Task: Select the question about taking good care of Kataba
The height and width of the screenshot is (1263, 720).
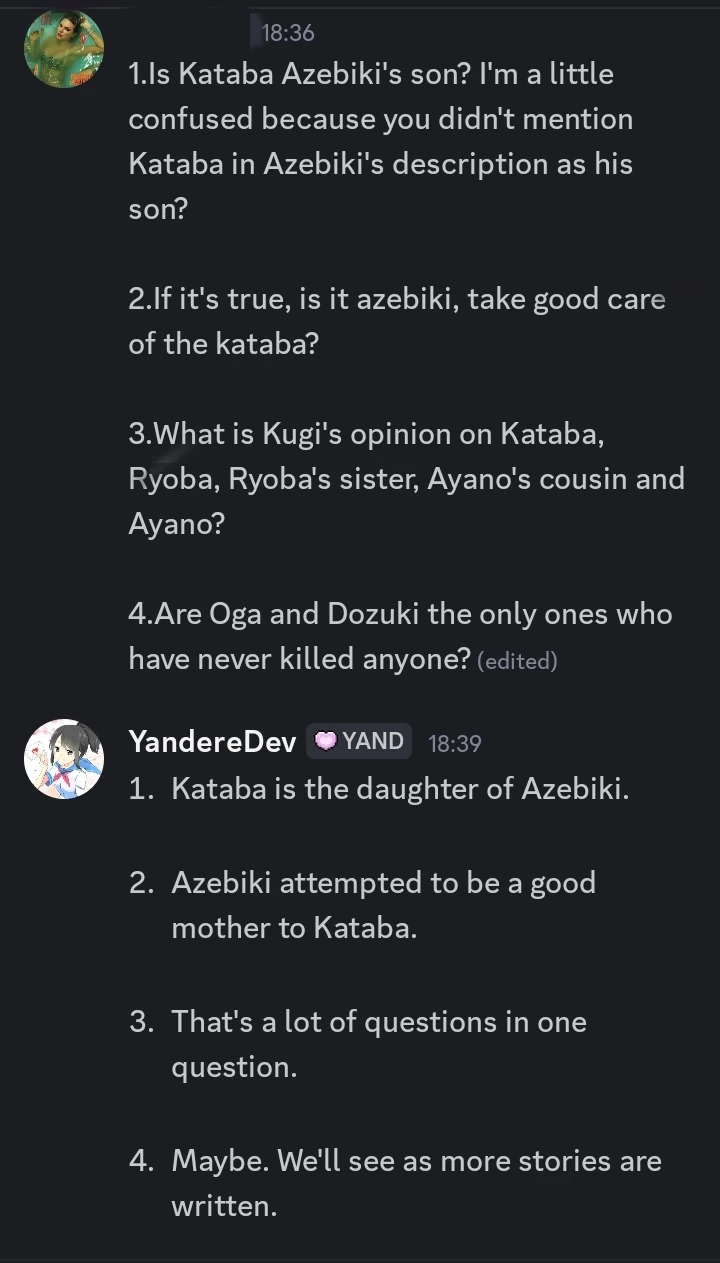Action: [x=396, y=321]
